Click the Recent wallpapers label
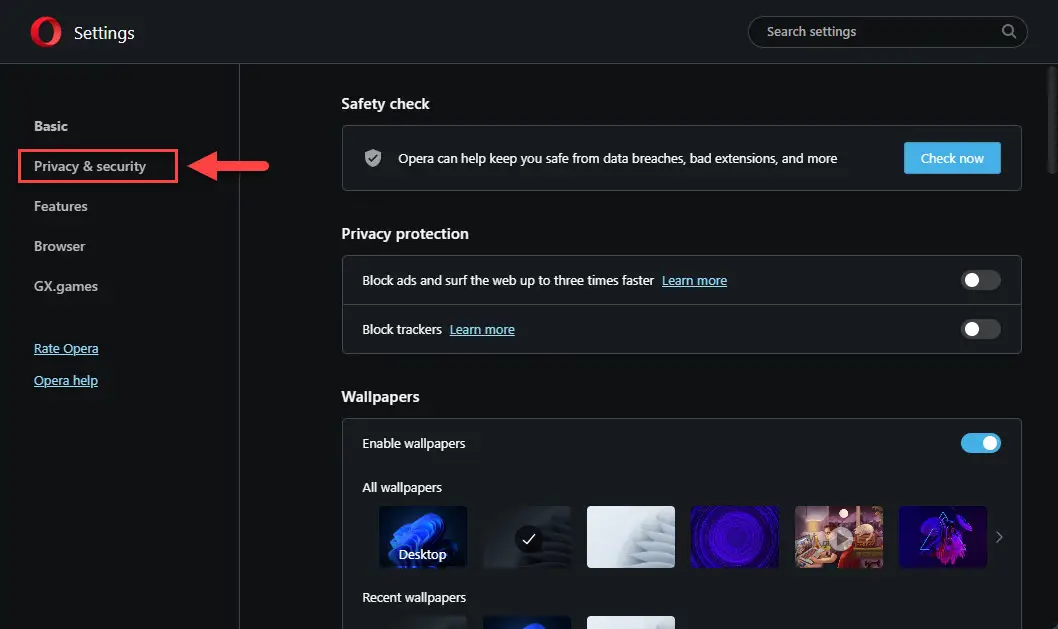Image resolution: width=1058 pixels, height=629 pixels. click(x=414, y=597)
